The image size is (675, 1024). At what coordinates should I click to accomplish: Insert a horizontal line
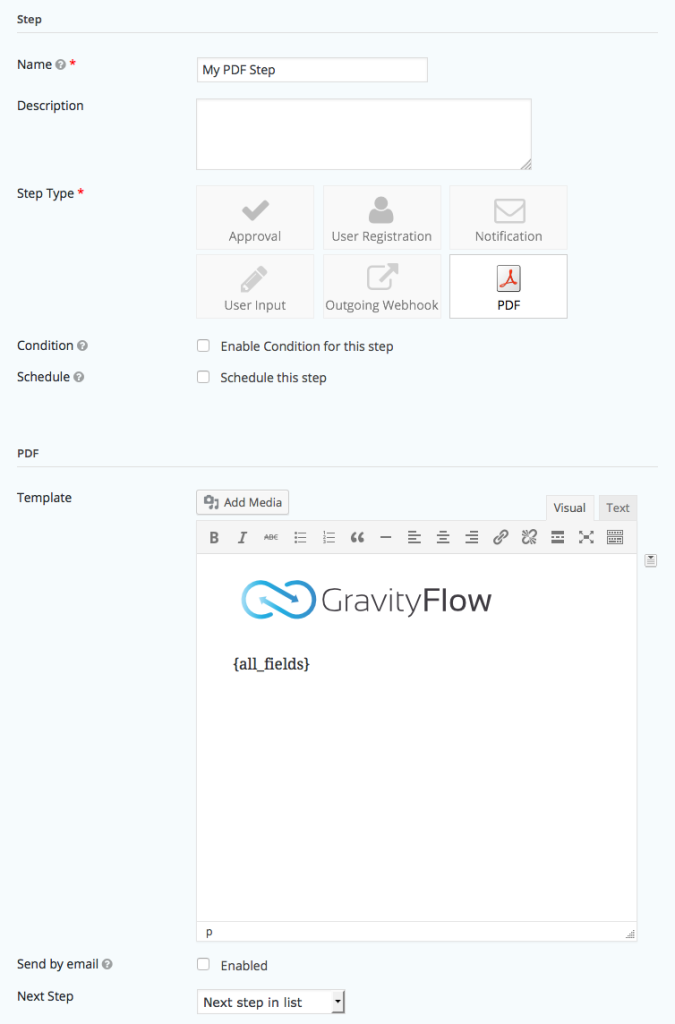tap(386, 537)
